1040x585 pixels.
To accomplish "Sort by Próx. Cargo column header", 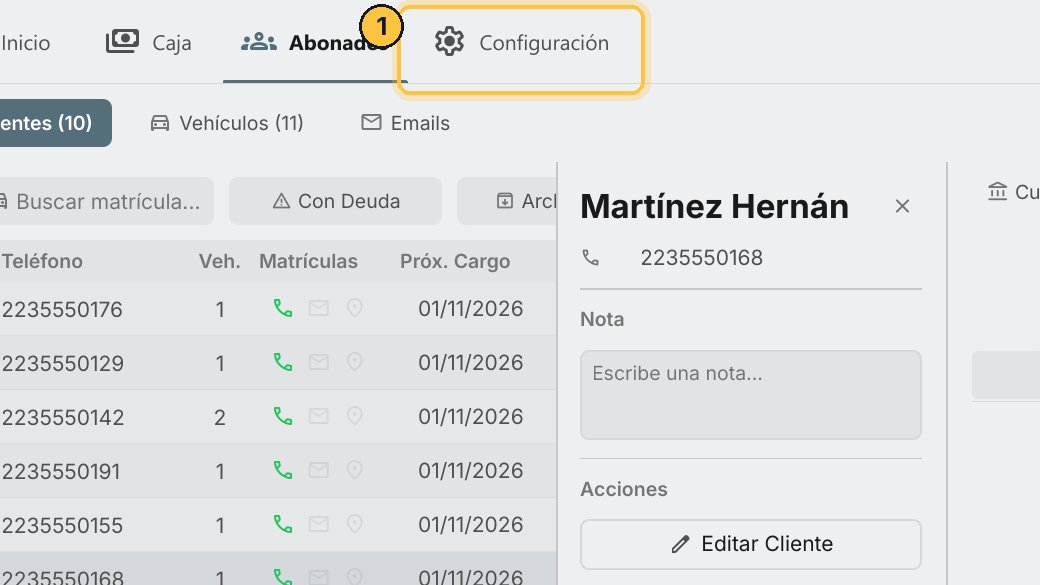I will click(455, 261).
